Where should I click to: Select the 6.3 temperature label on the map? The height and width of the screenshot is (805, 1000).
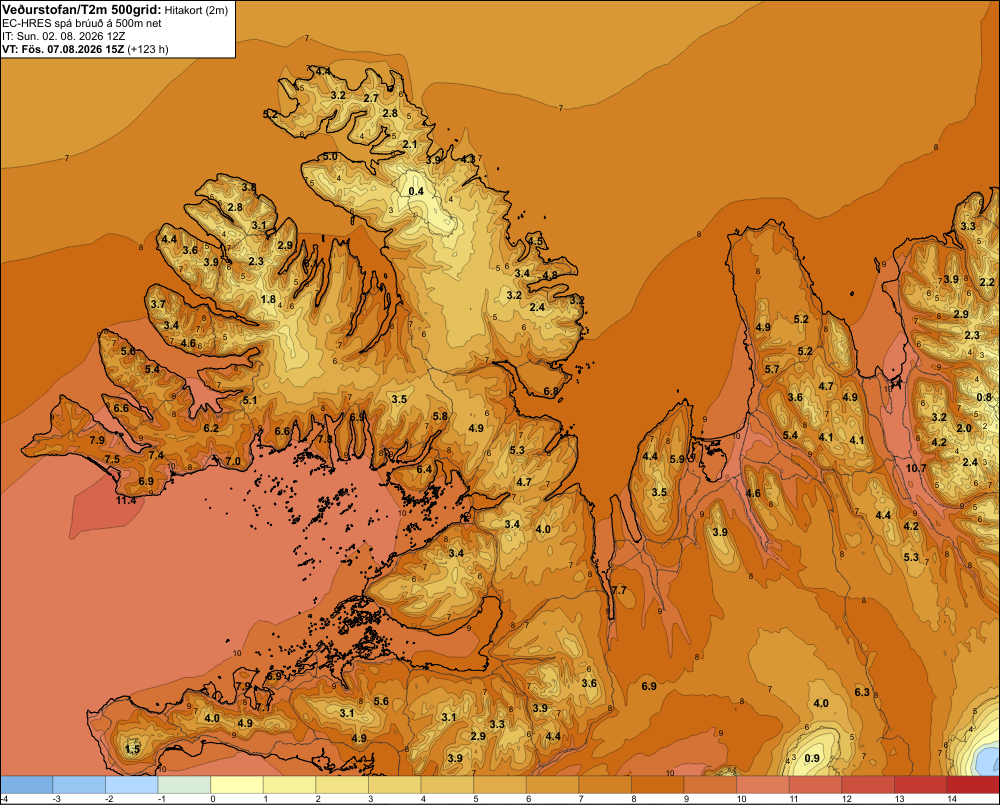pos(862,692)
